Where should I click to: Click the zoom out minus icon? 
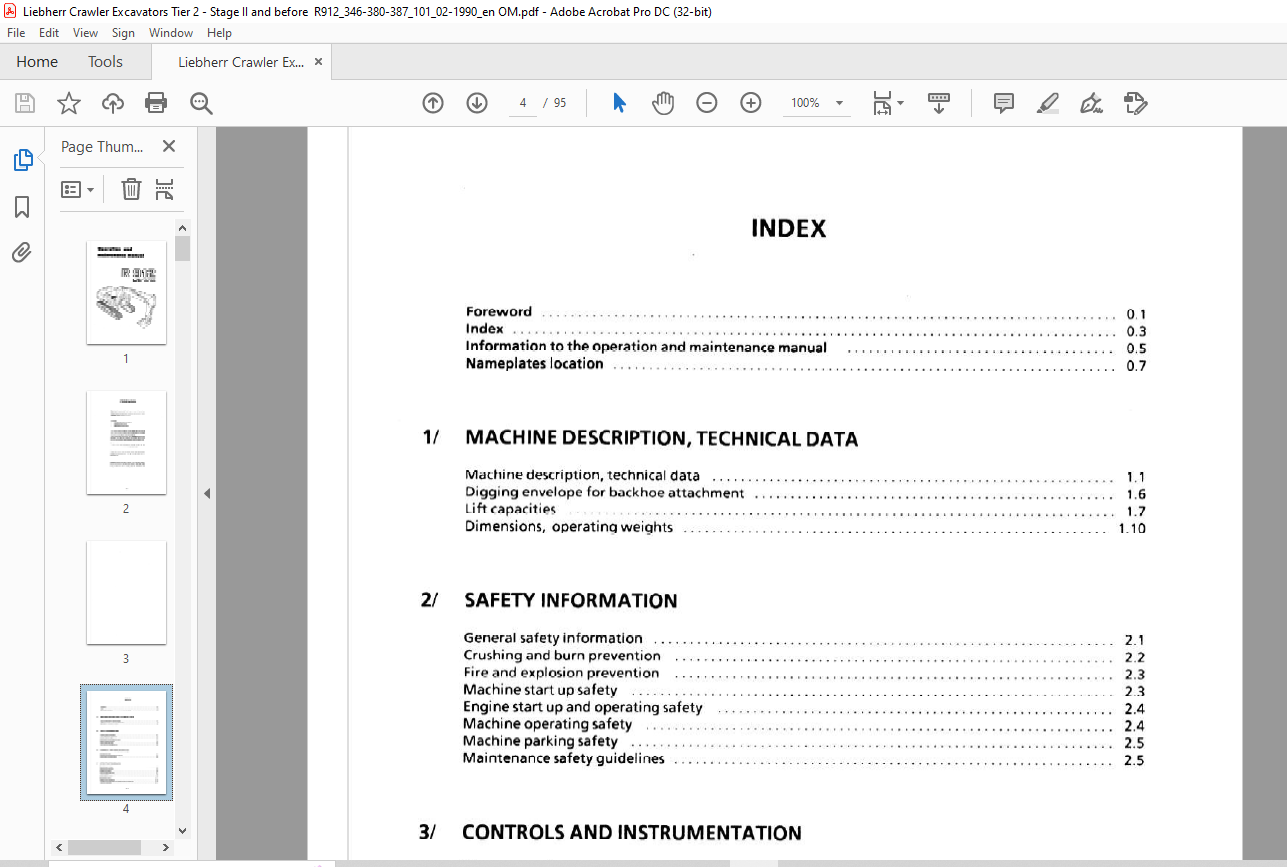coord(707,103)
